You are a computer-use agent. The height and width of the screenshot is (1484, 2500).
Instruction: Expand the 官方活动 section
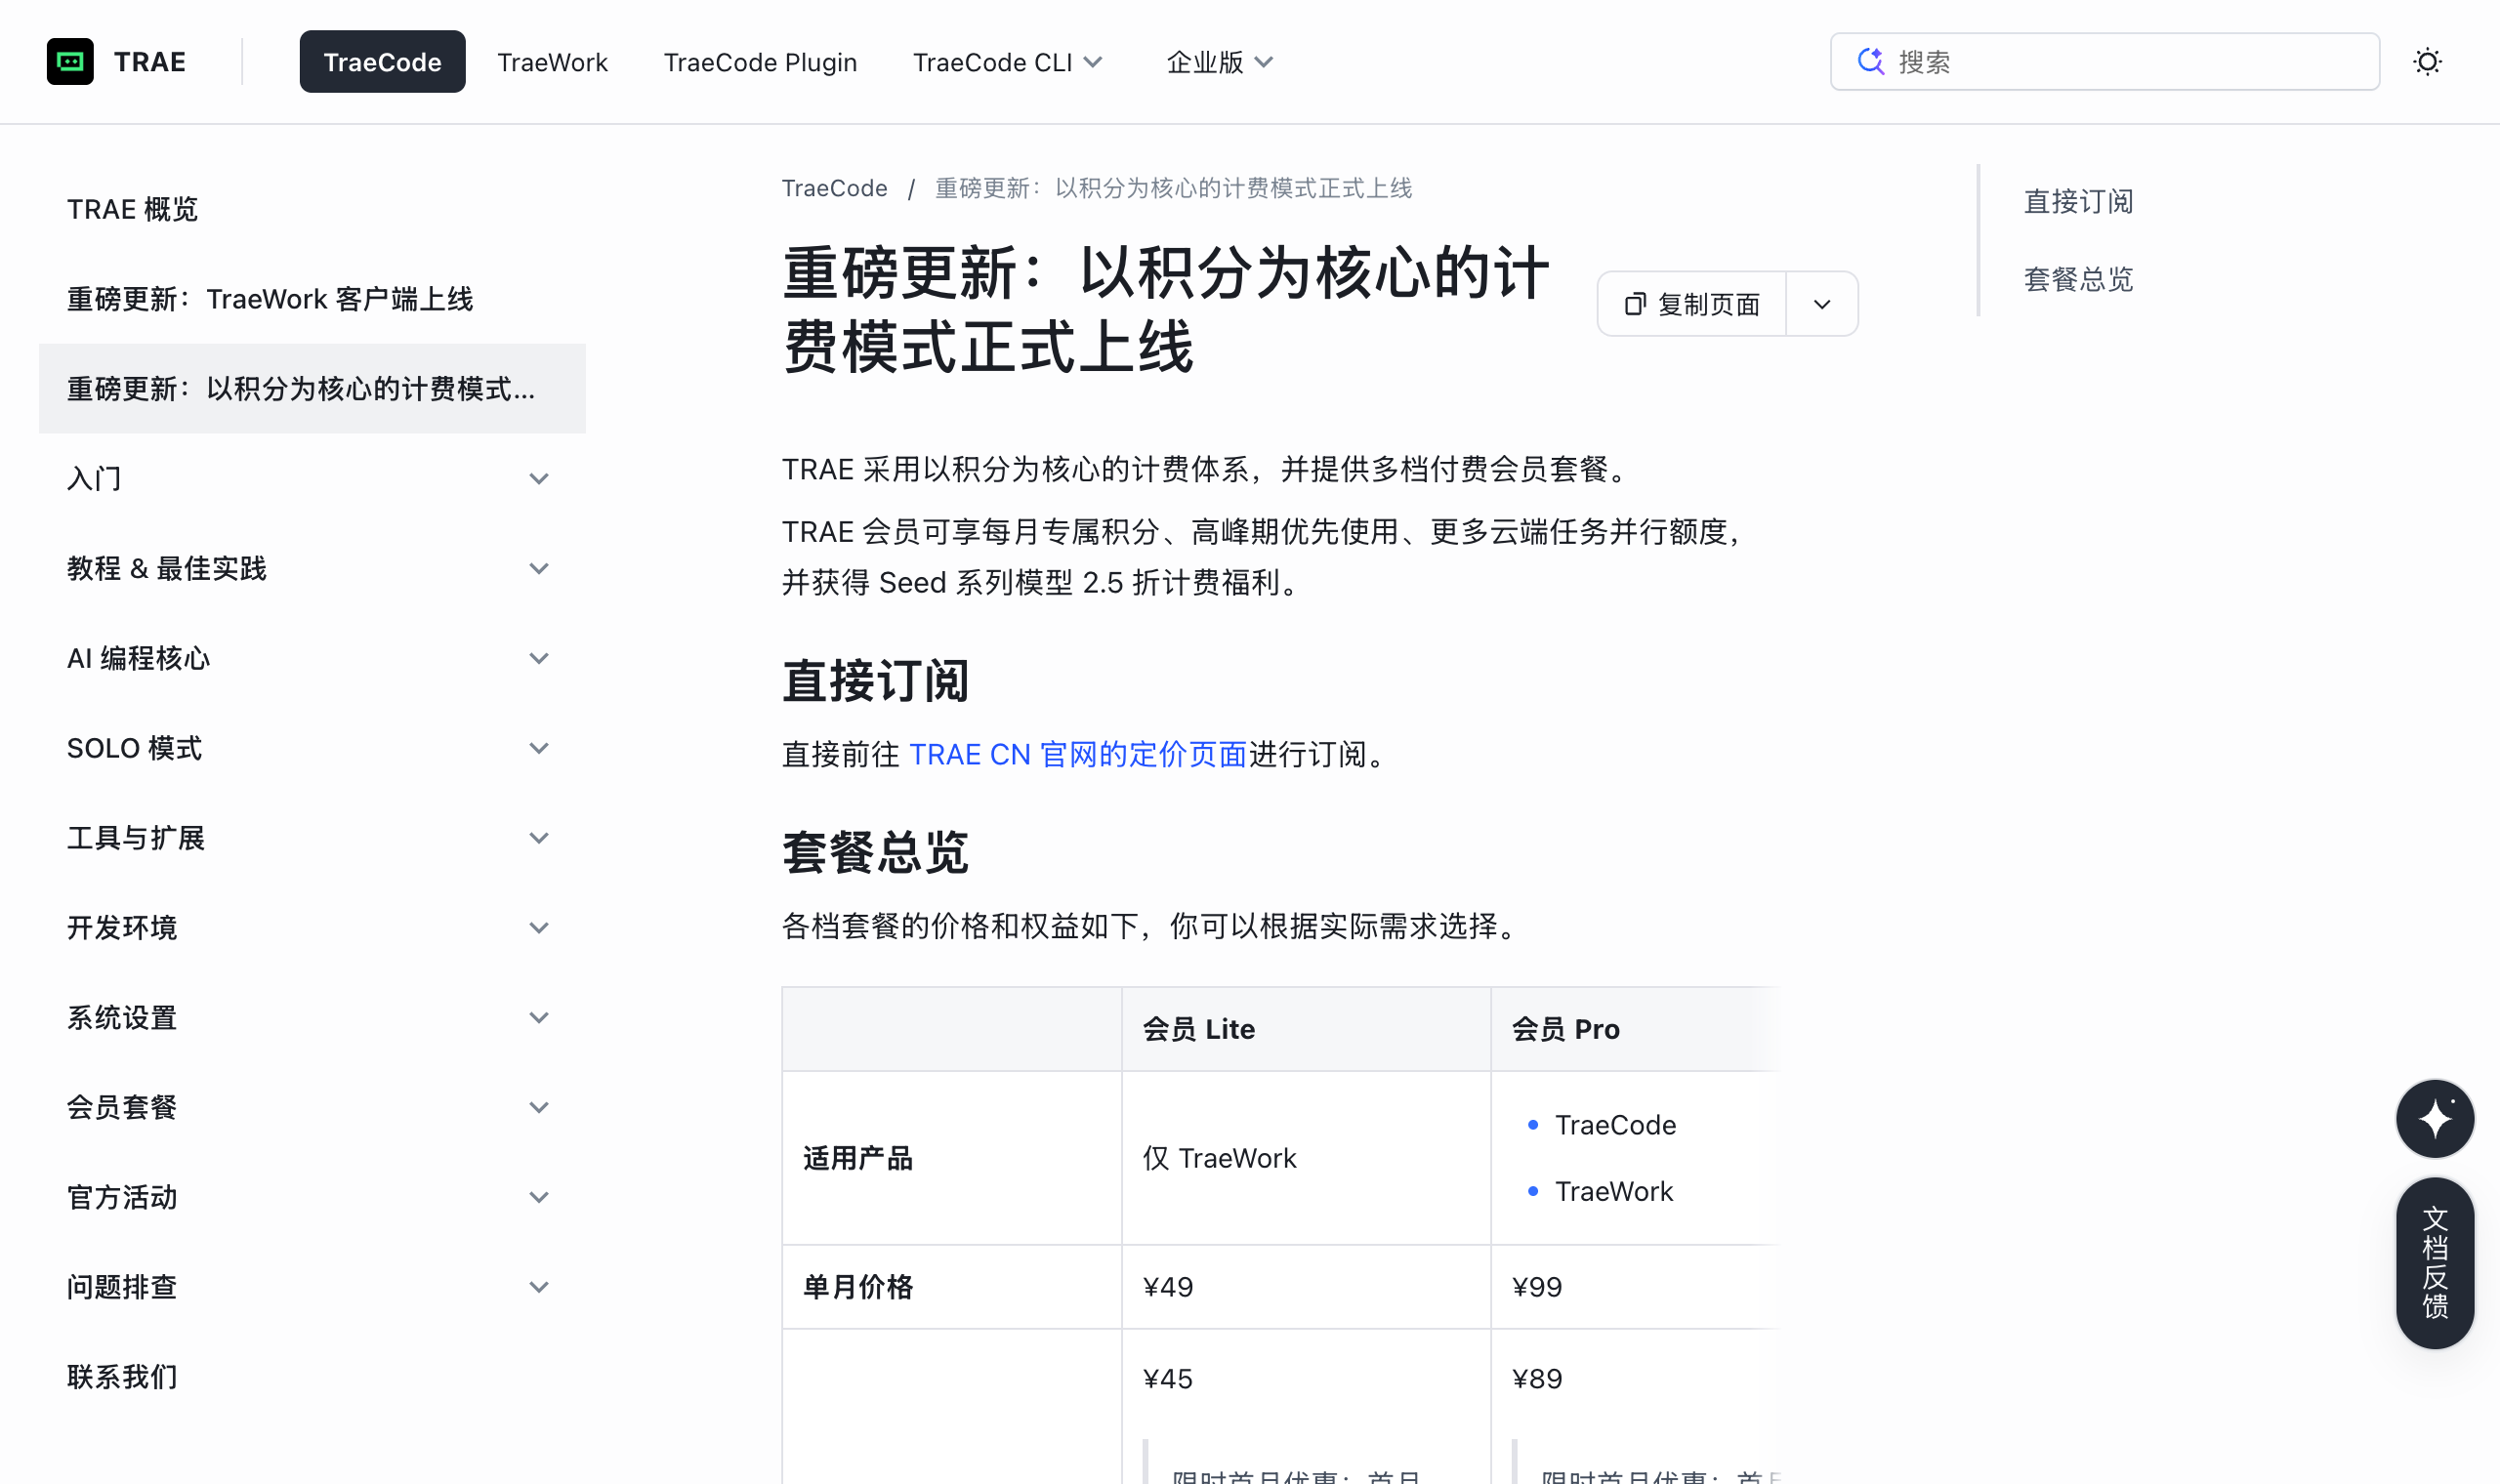(312, 1197)
